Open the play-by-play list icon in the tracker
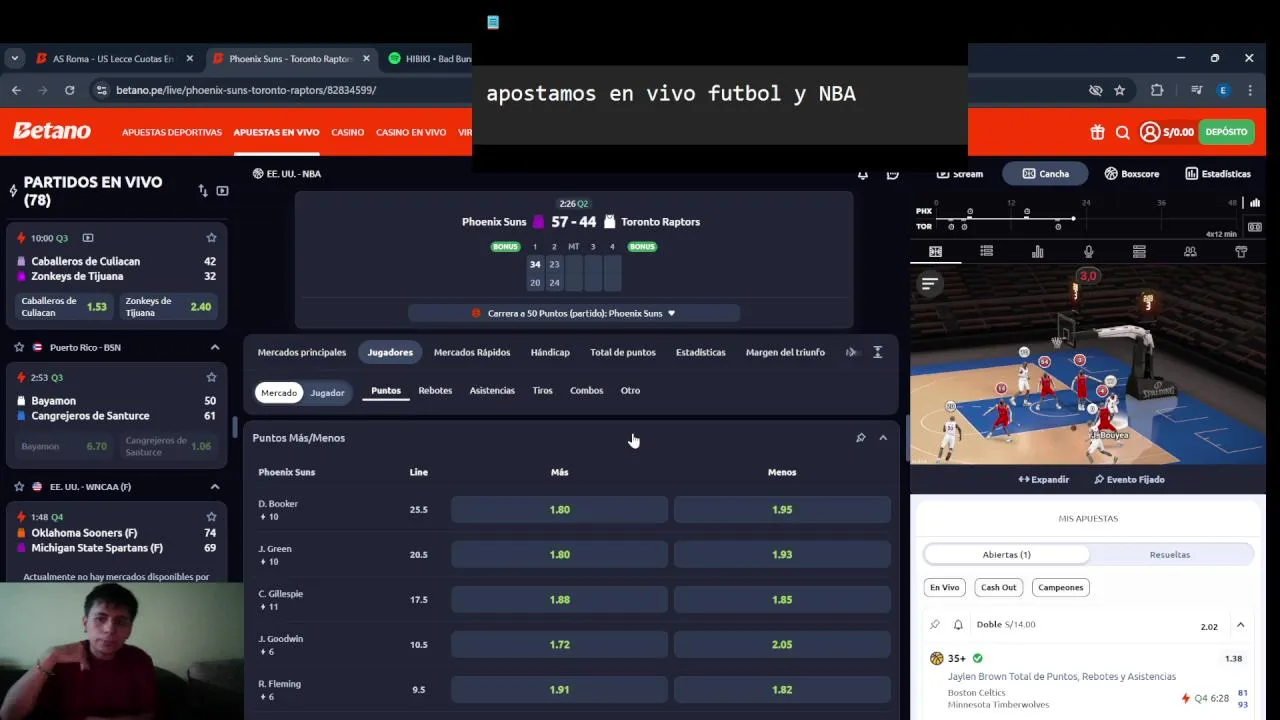 point(987,252)
